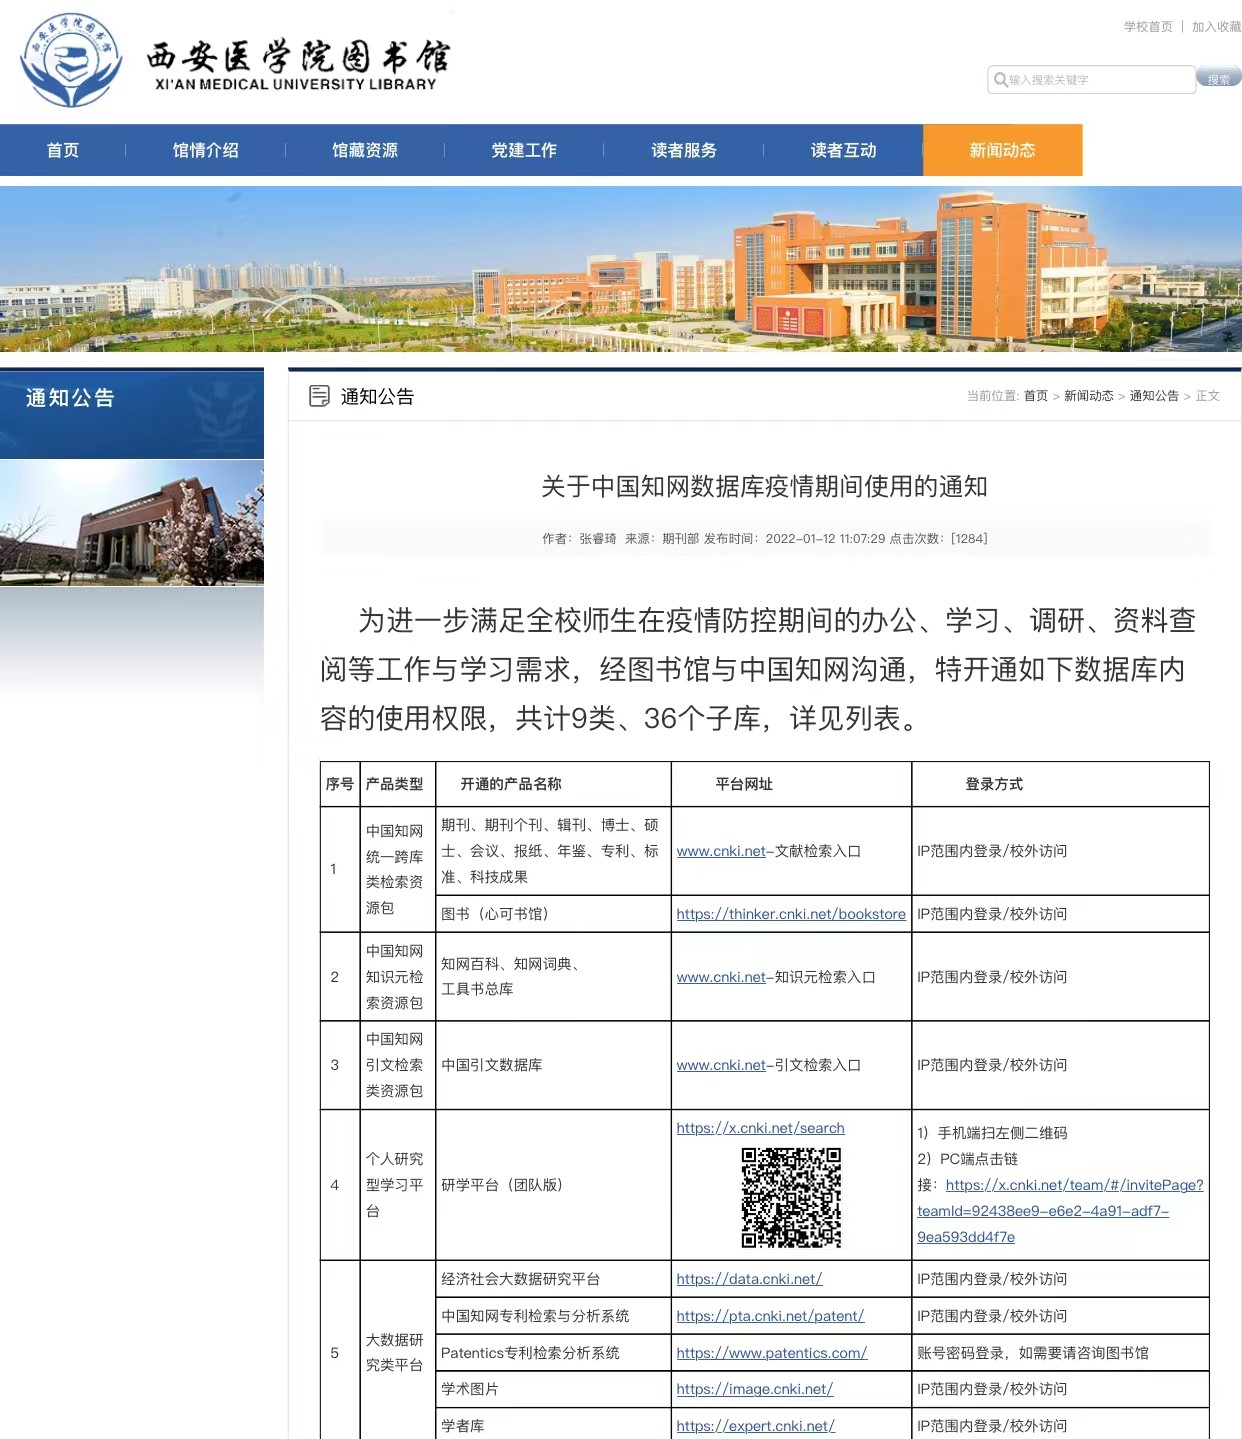Select the 党建工作 navigation tab

pyautogui.click(x=524, y=150)
